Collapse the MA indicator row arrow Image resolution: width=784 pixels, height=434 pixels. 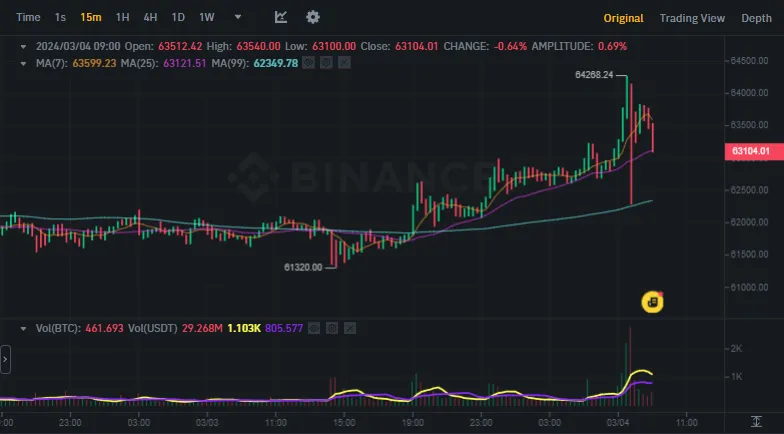pos(23,64)
